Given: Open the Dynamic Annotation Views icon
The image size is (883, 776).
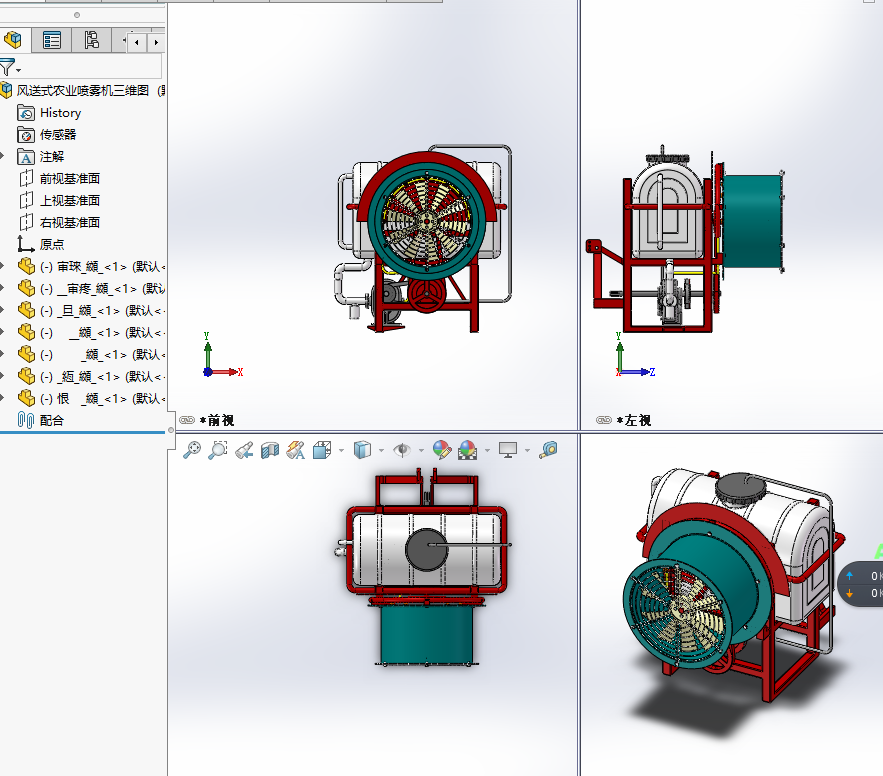Looking at the screenshot, I should (x=295, y=451).
